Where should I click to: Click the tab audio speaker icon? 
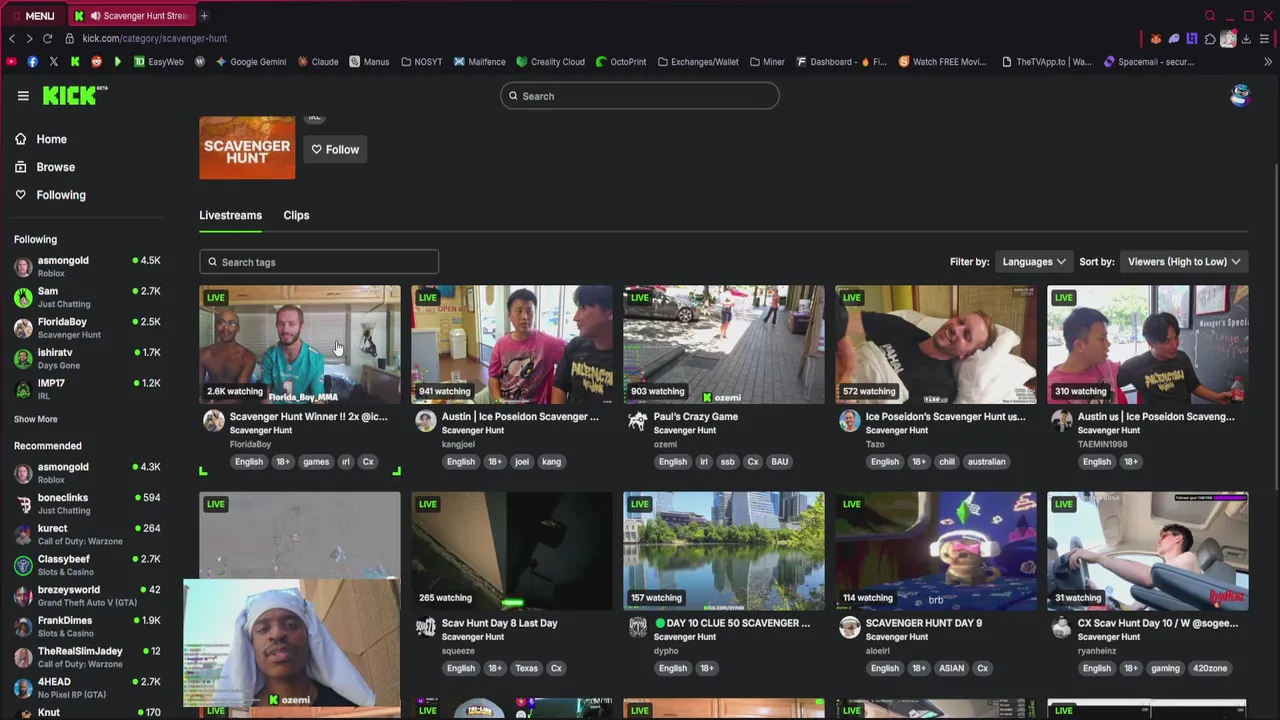point(96,16)
